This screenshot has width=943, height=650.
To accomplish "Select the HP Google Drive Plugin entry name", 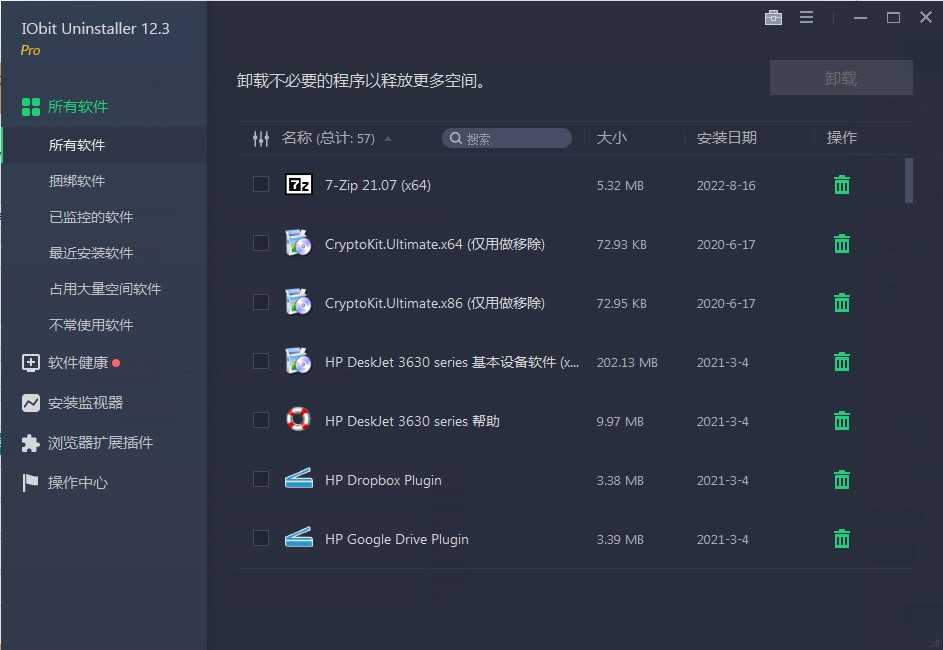I will [x=396, y=539].
